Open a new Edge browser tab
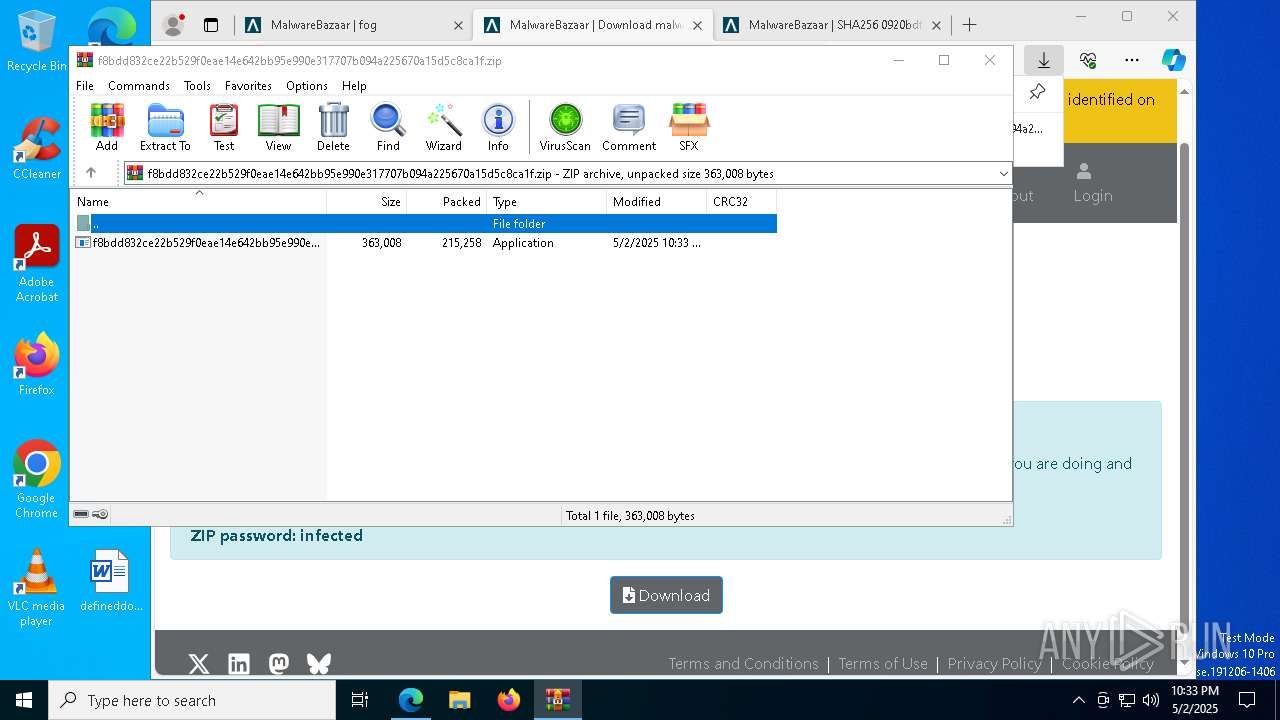 click(x=969, y=25)
